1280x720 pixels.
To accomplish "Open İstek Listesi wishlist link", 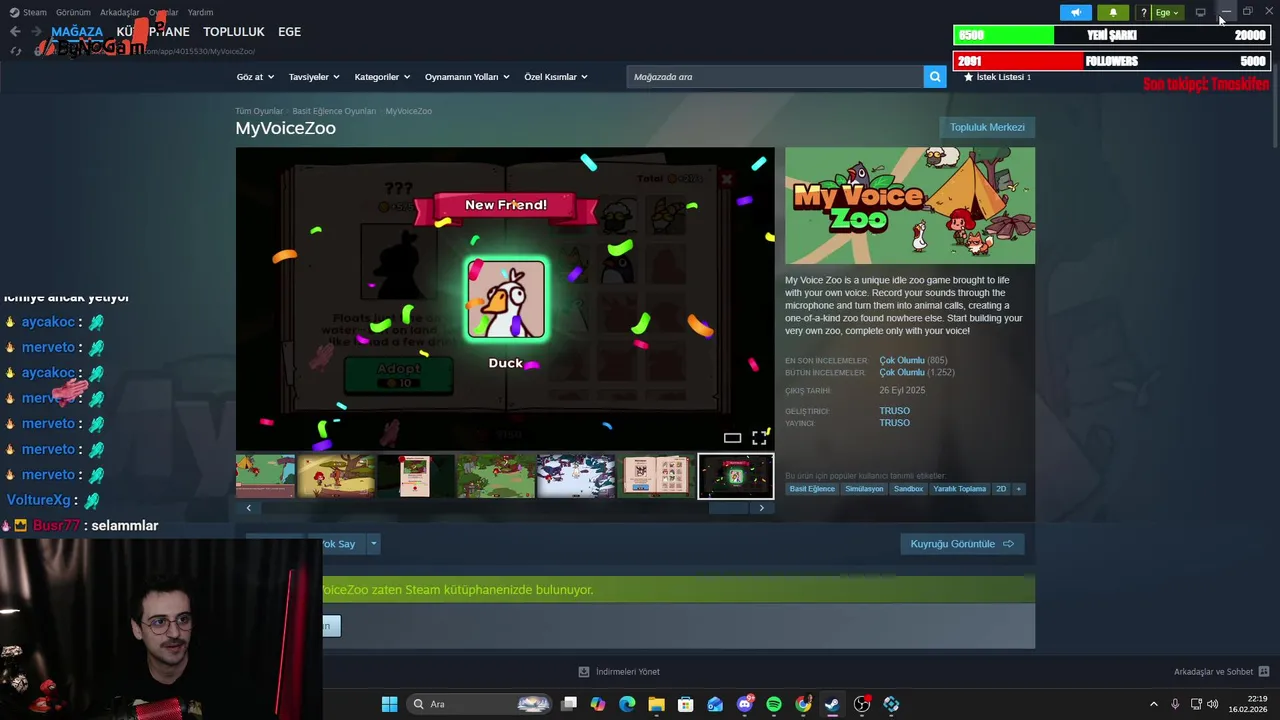I will [997, 77].
